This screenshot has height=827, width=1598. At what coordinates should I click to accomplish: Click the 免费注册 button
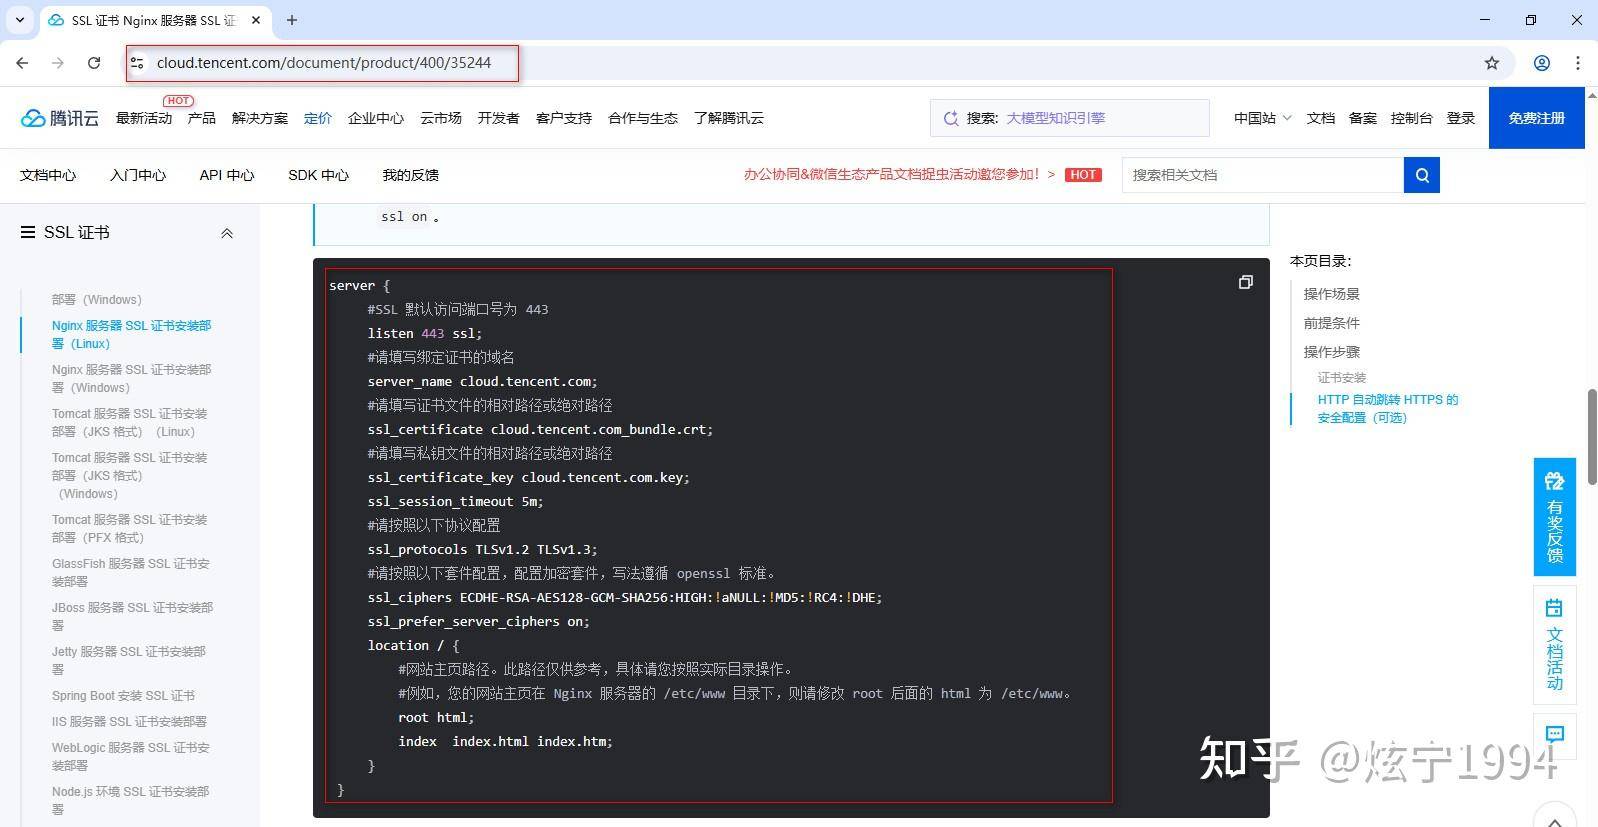tap(1536, 118)
